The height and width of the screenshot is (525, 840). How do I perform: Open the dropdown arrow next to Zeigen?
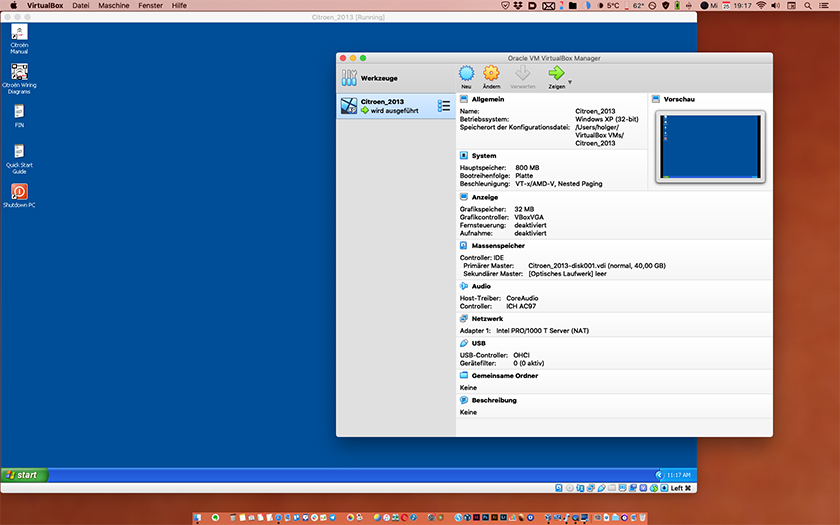click(x=570, y=82)
